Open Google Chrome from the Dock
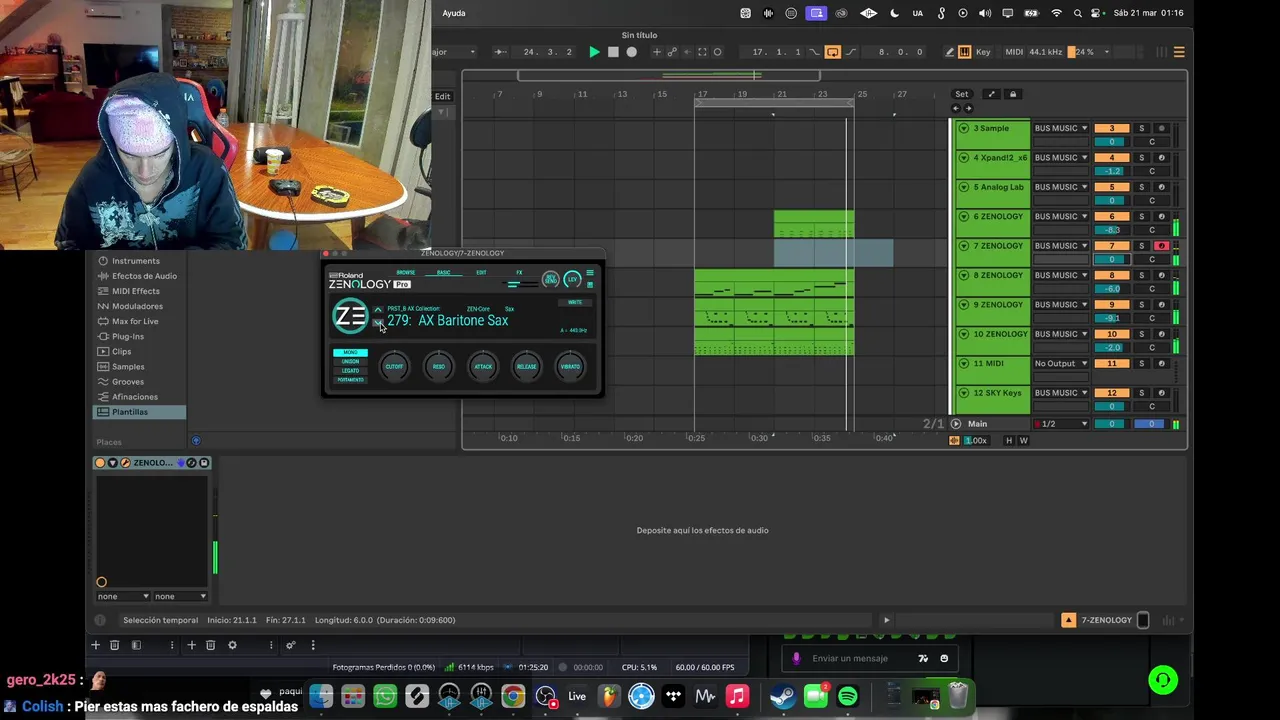 513,696
